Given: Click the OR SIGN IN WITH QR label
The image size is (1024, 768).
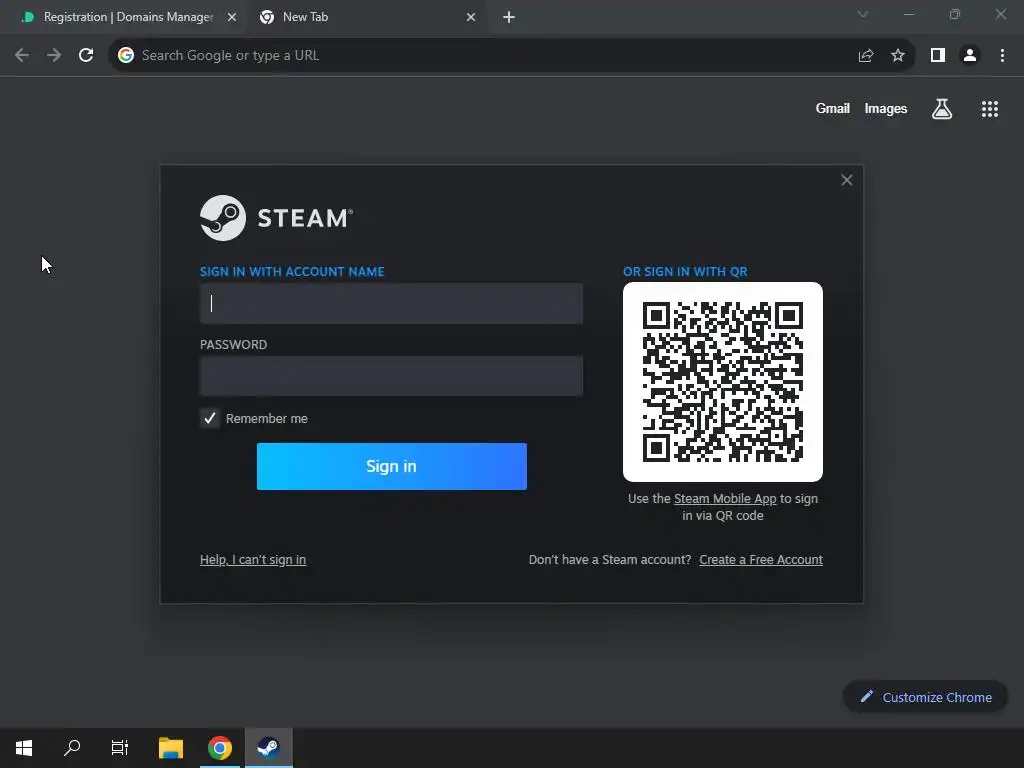Looking at the screenshot, I should pos(685,272).
